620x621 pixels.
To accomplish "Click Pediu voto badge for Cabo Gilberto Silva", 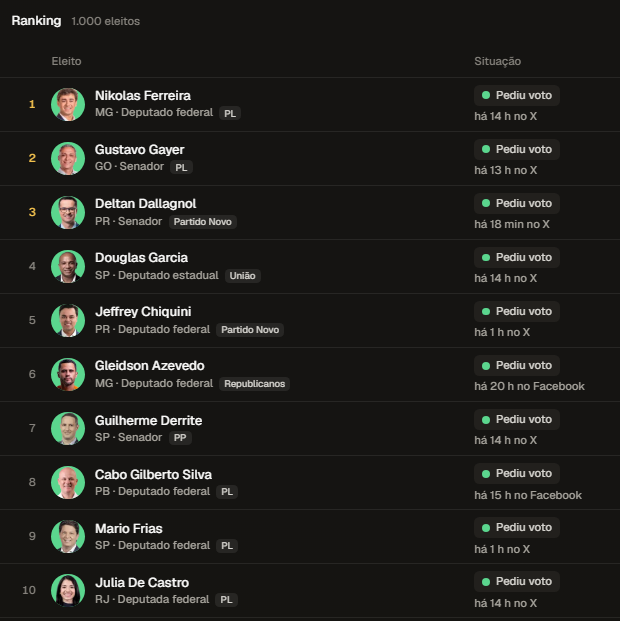I will [517, 473].
